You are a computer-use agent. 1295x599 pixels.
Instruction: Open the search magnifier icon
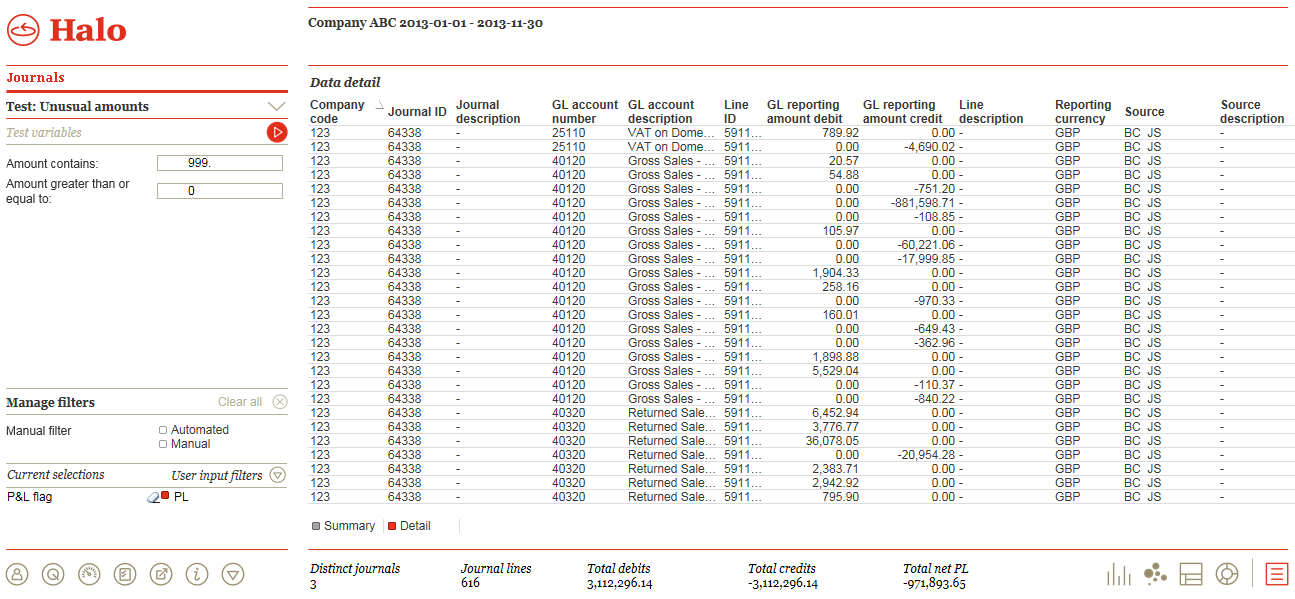[53, 574]
